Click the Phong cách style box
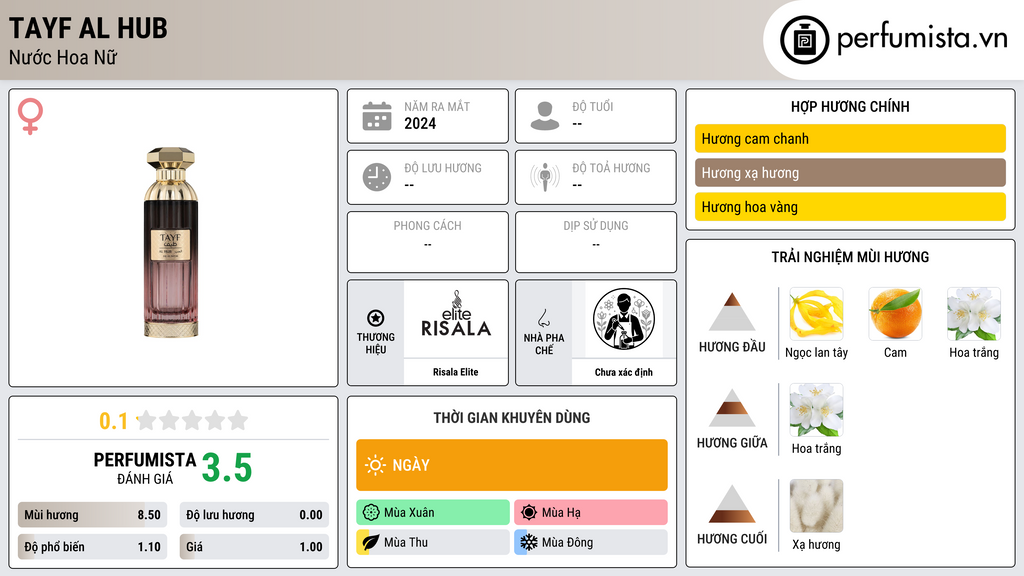Image resolution: width=1024 pixels, height=576 pixels. 428,242
